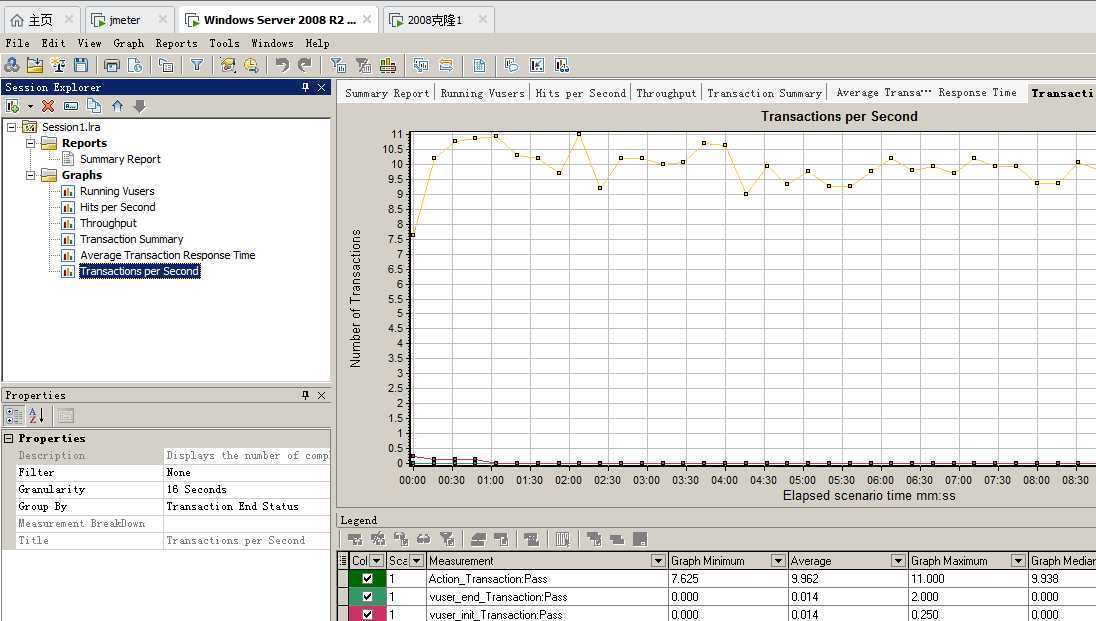
Task: Collapse the Reports tree folder
Action: (x=31, y=143)
